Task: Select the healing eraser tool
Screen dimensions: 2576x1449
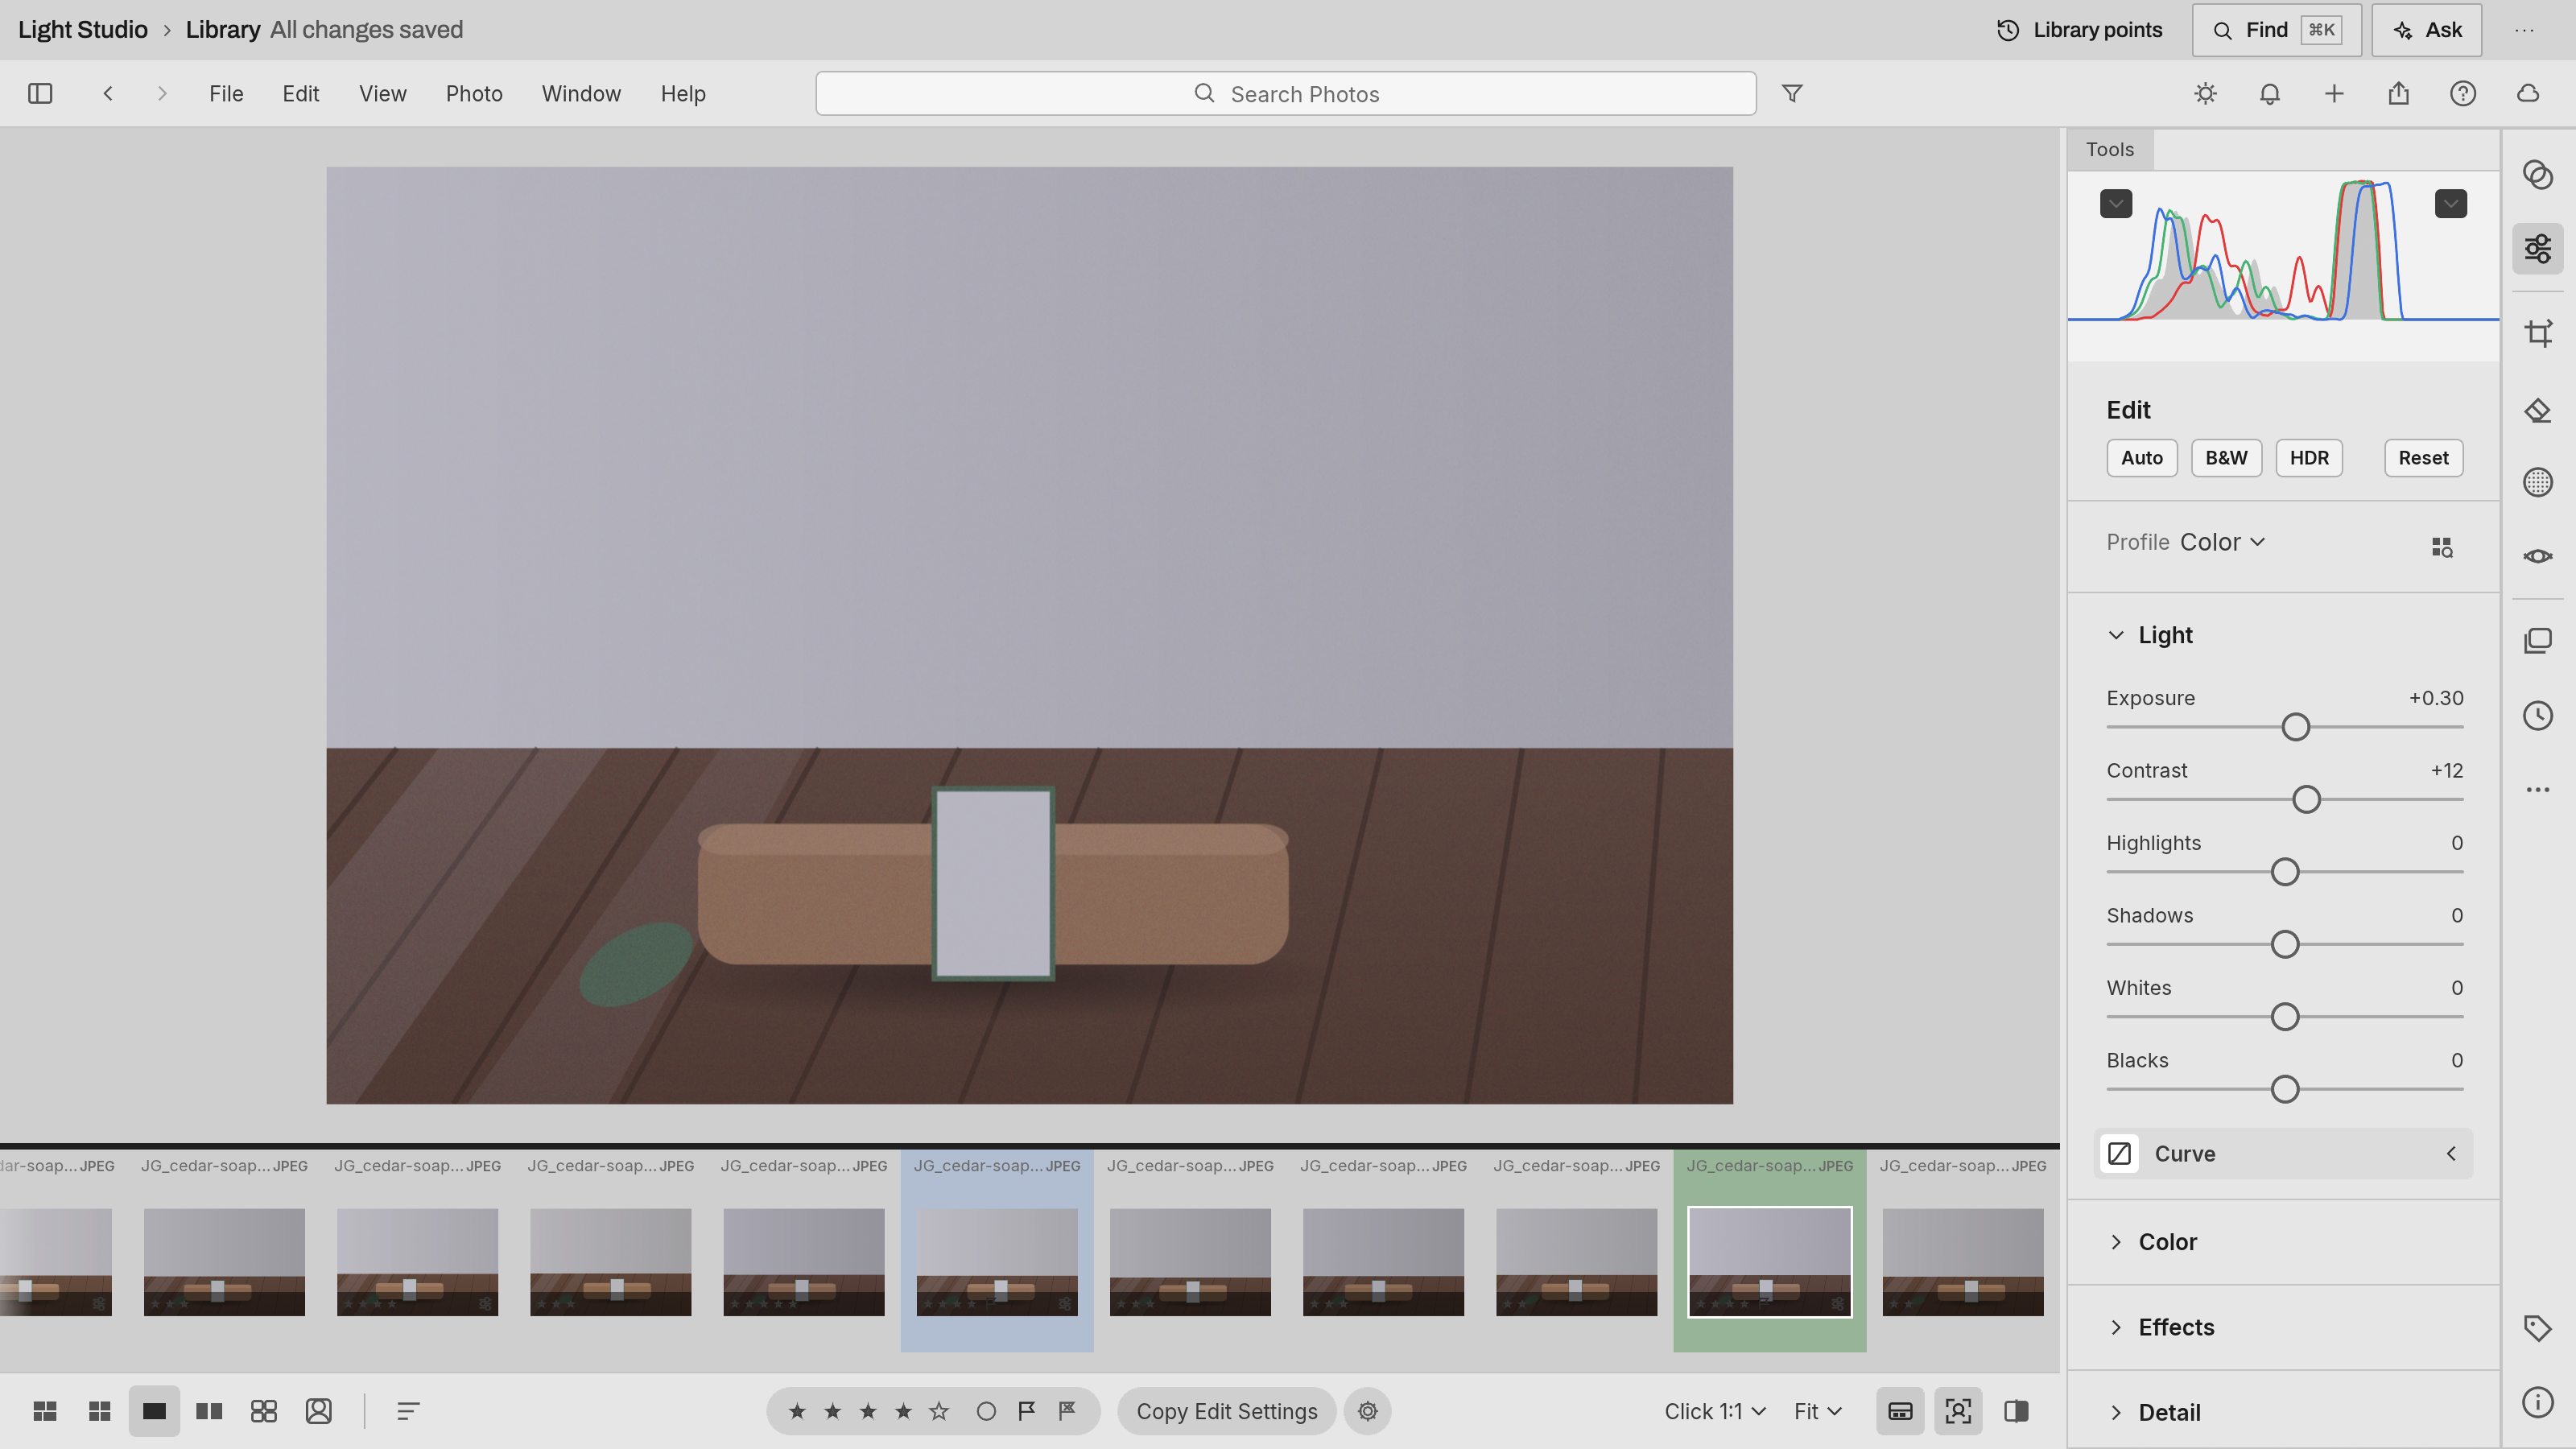Action: (2538, 410)
